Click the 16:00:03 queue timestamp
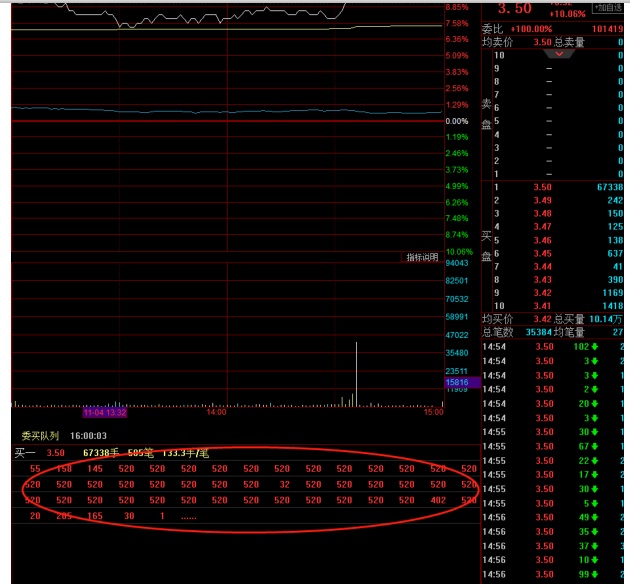Screen dimensions: 630x588 [88, 436]
